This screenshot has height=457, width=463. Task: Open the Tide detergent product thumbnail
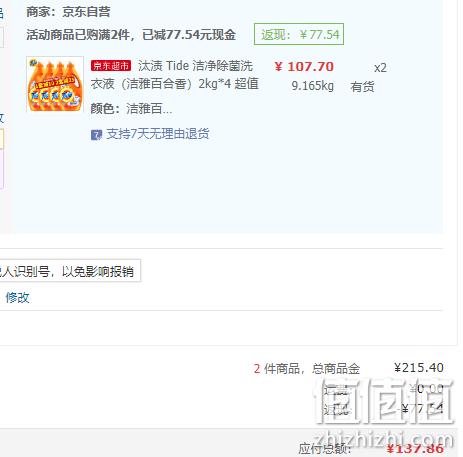(55, 84)
